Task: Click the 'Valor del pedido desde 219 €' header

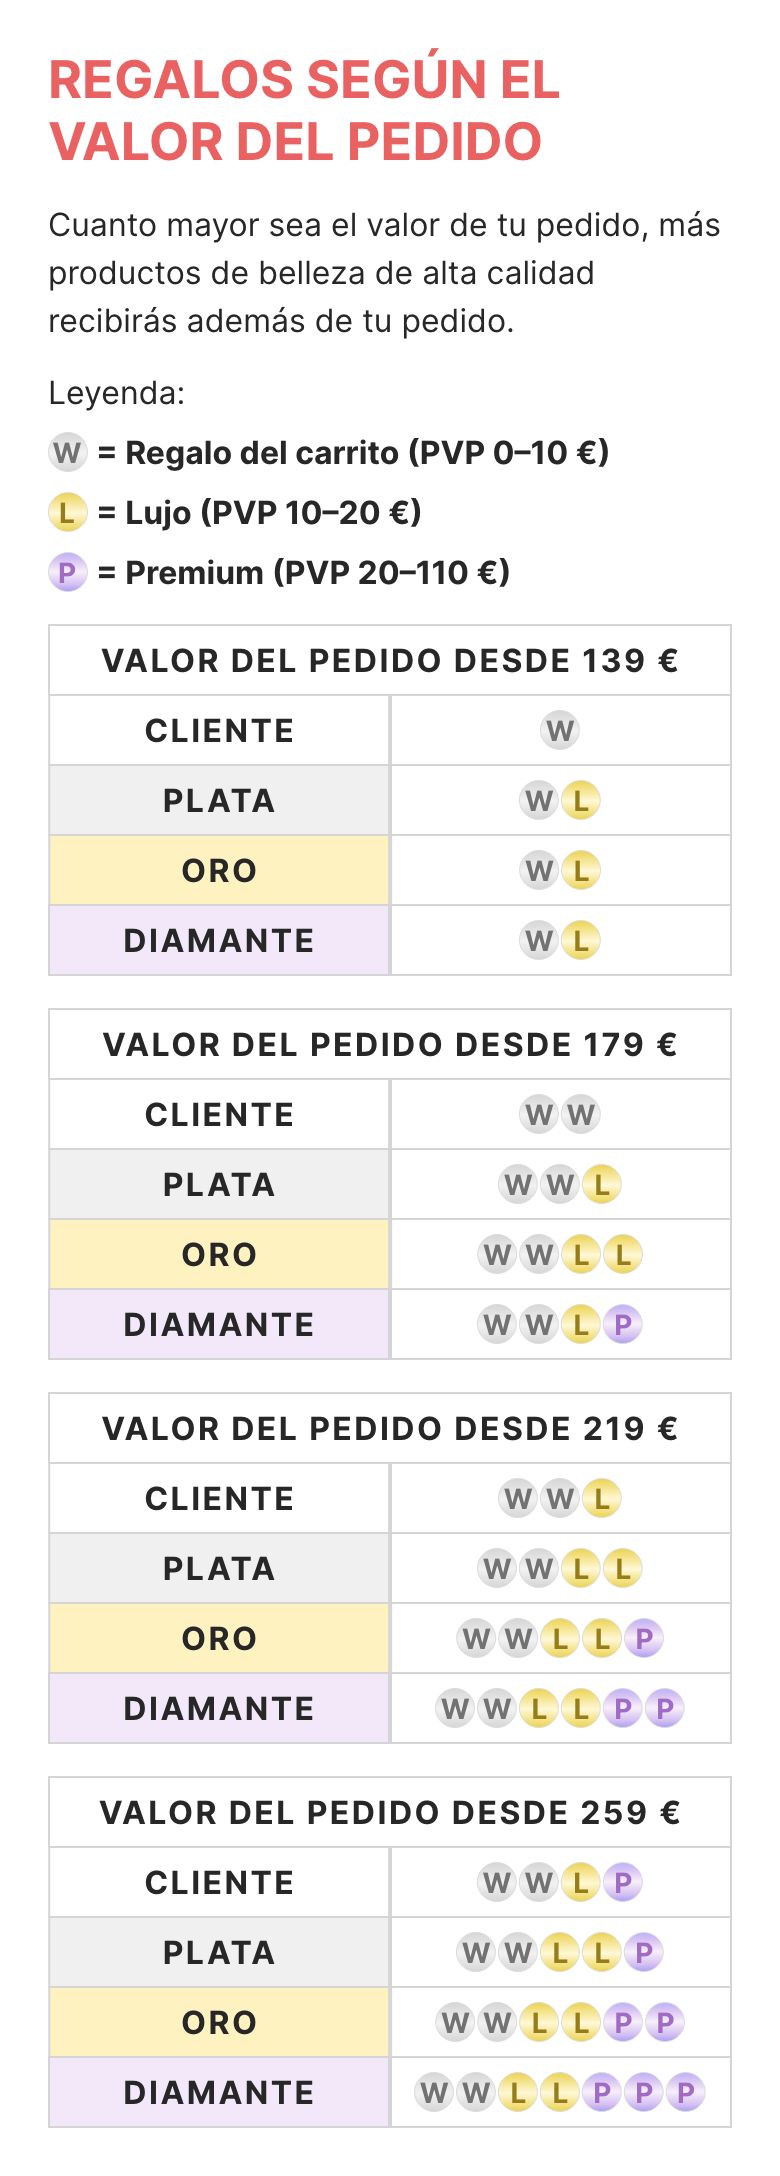Action: tap(390, 1429)
